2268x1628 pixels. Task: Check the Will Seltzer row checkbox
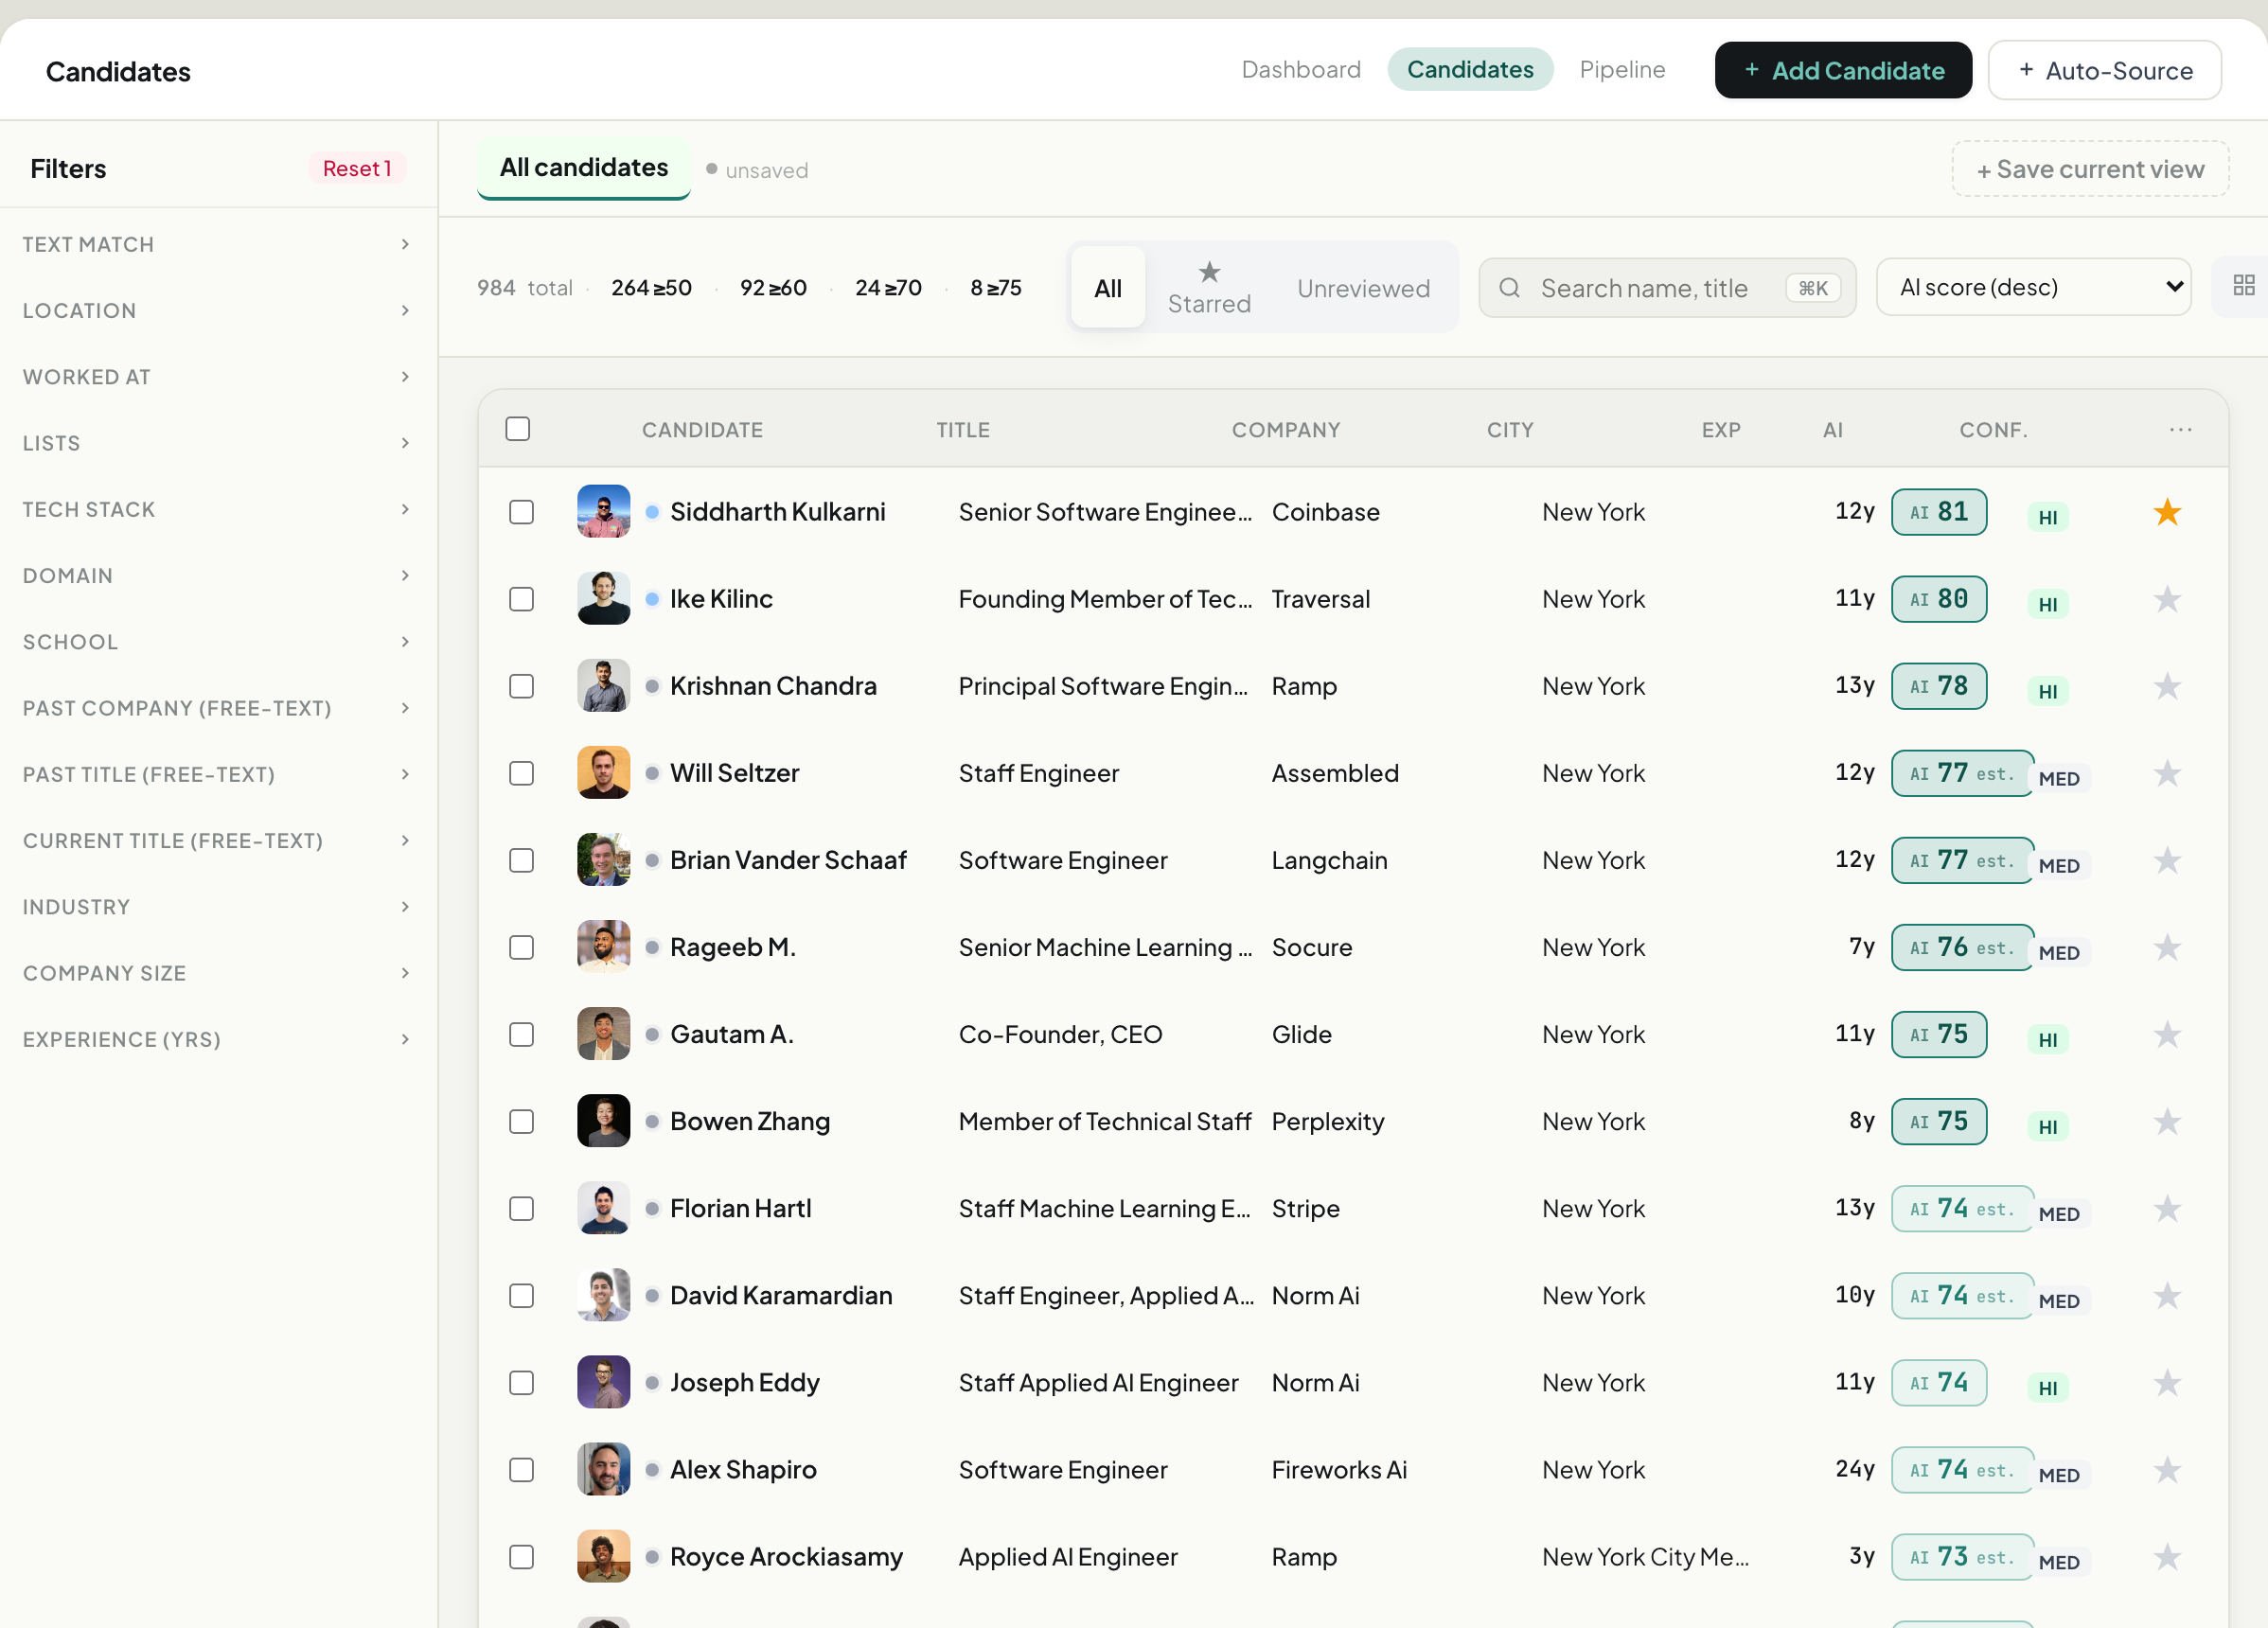[x=521, y=773]
